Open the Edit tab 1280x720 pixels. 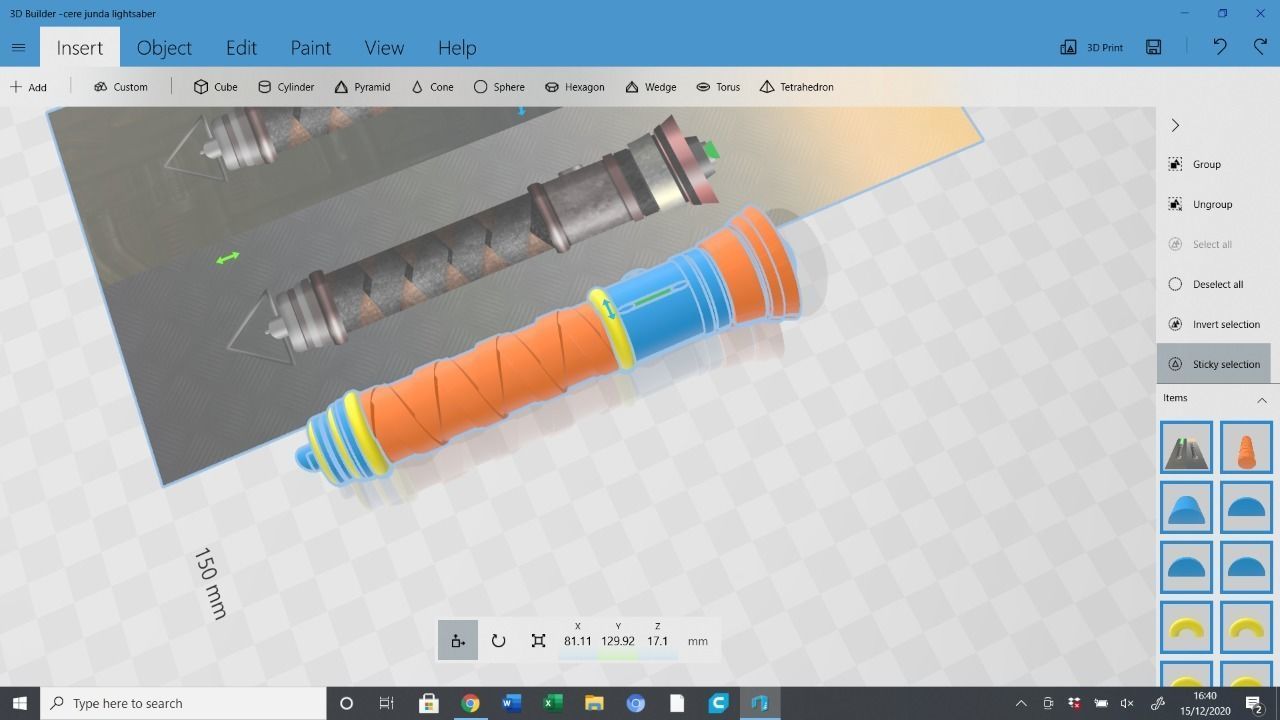pos(241,47)
